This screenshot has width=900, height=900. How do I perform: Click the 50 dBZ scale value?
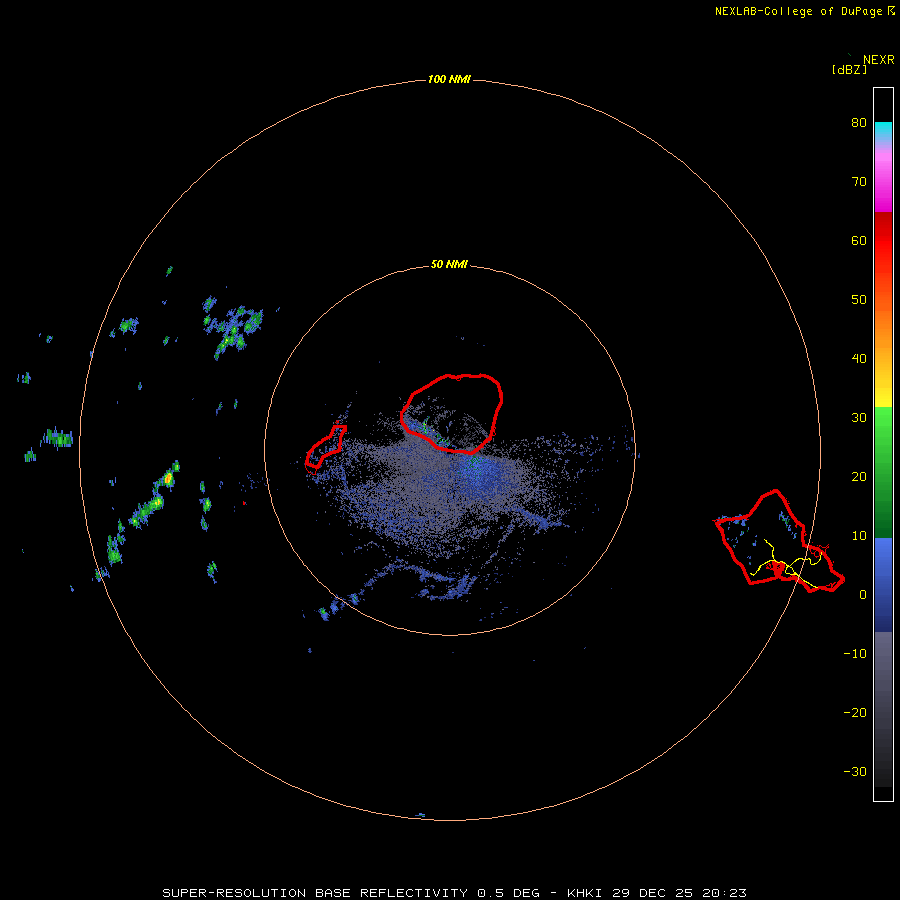859,300
